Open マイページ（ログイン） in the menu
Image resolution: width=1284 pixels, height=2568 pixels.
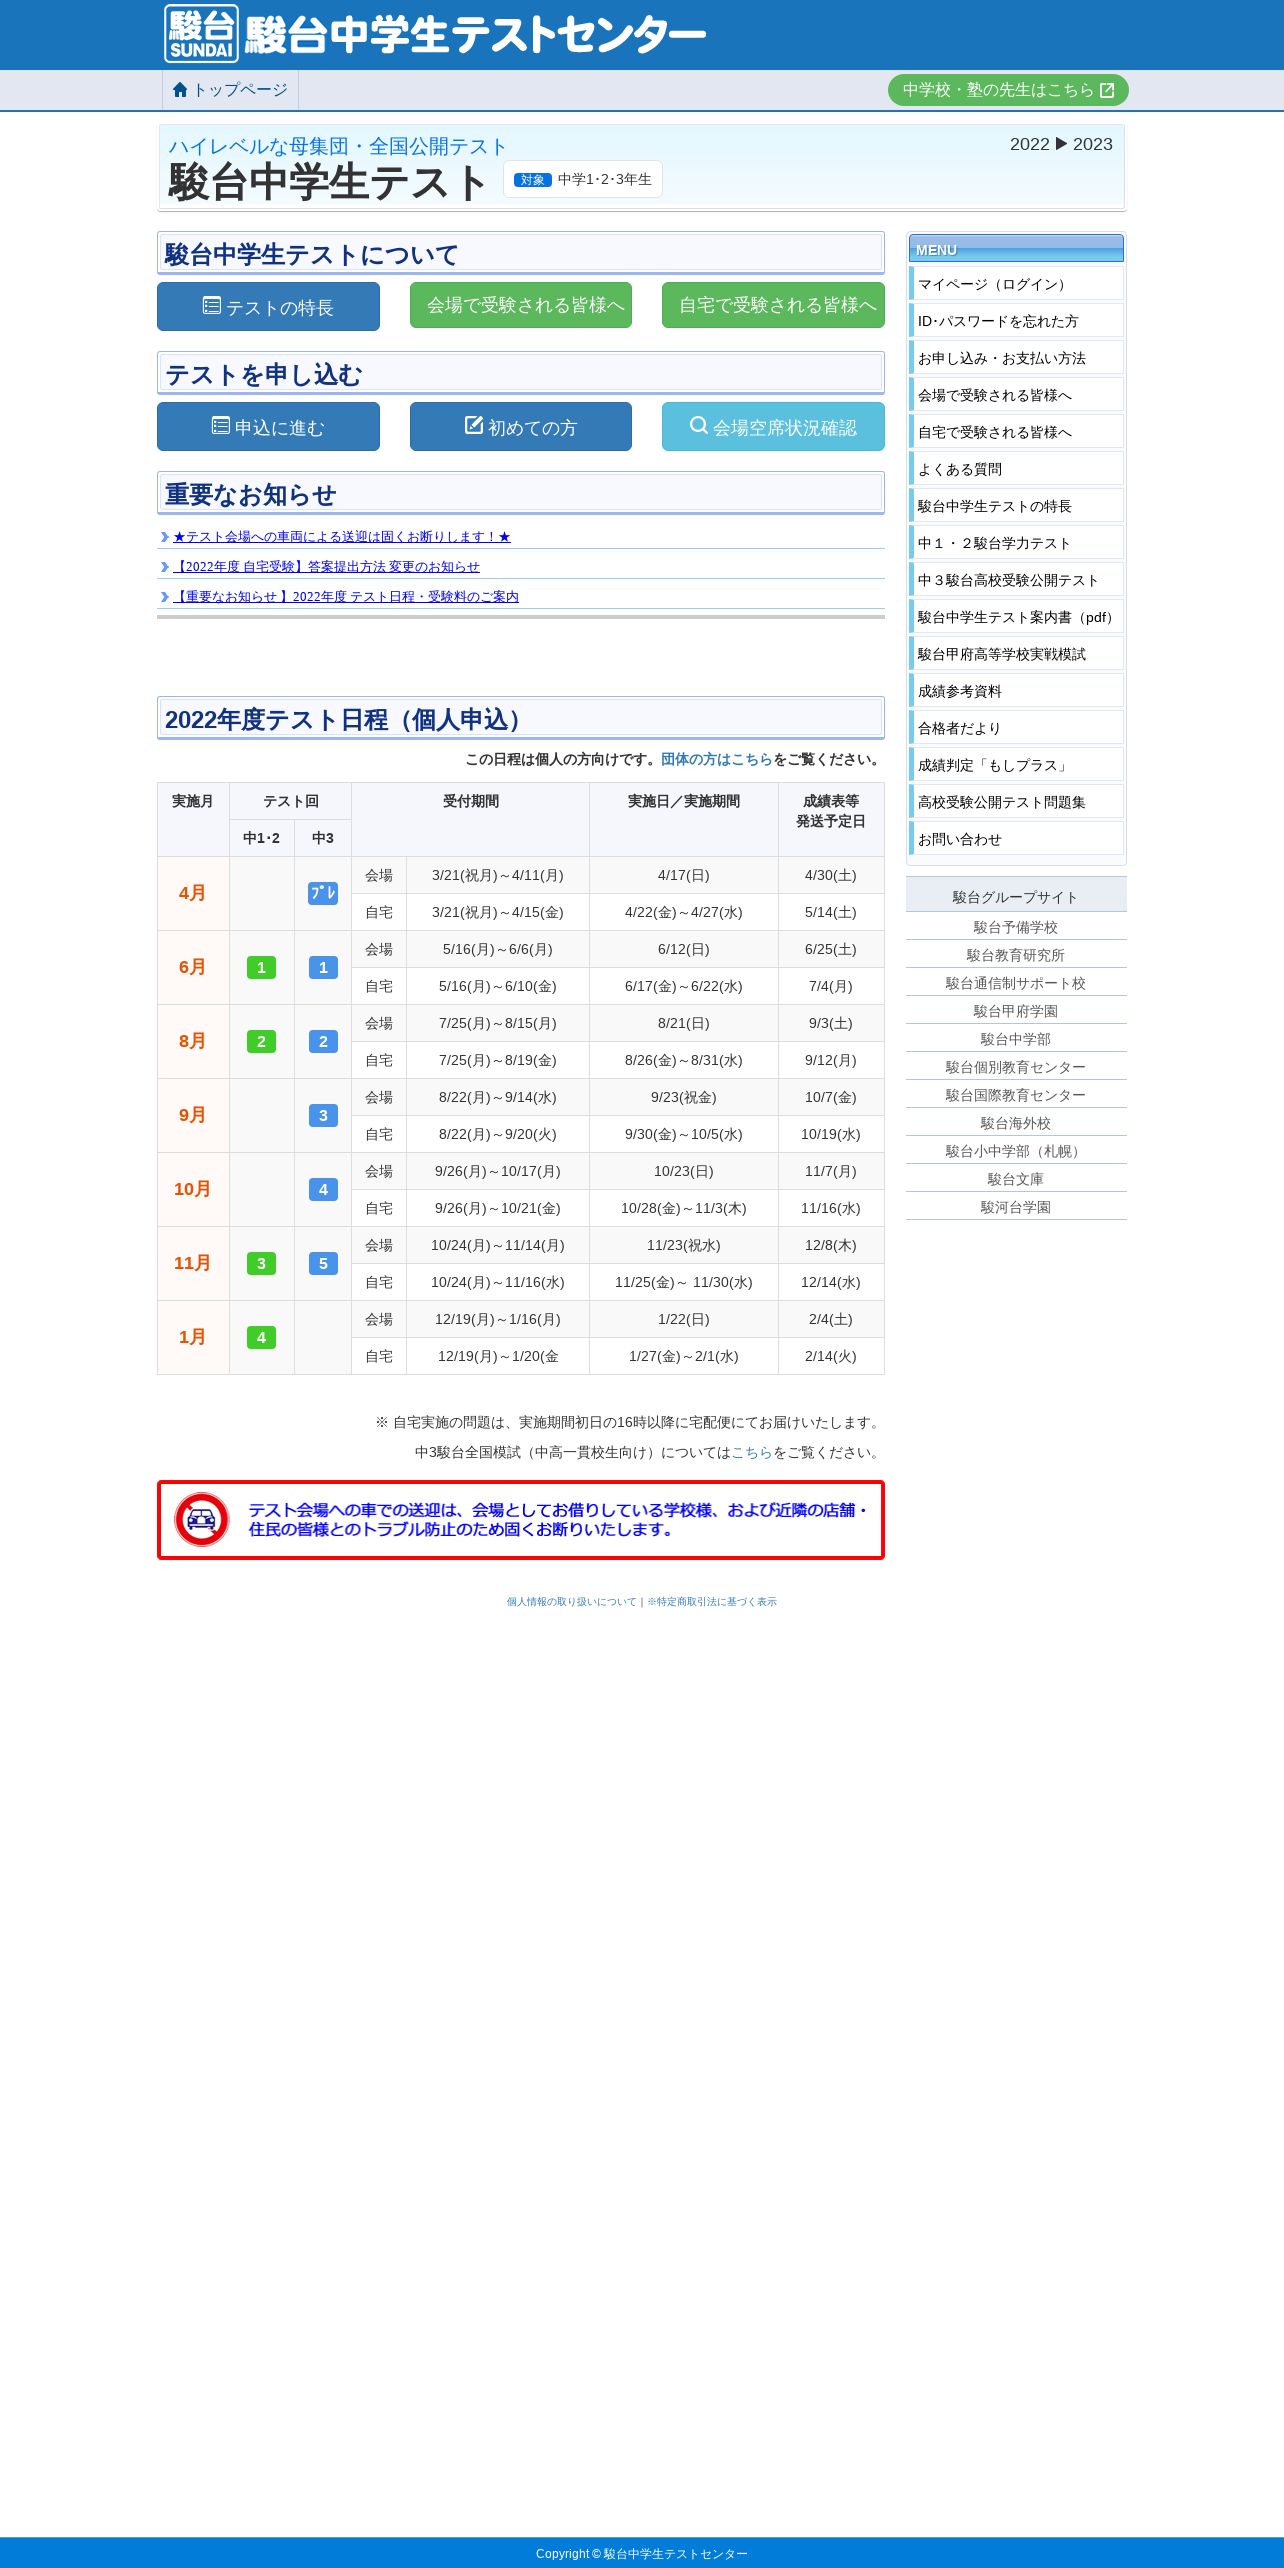pos(1016,284)
